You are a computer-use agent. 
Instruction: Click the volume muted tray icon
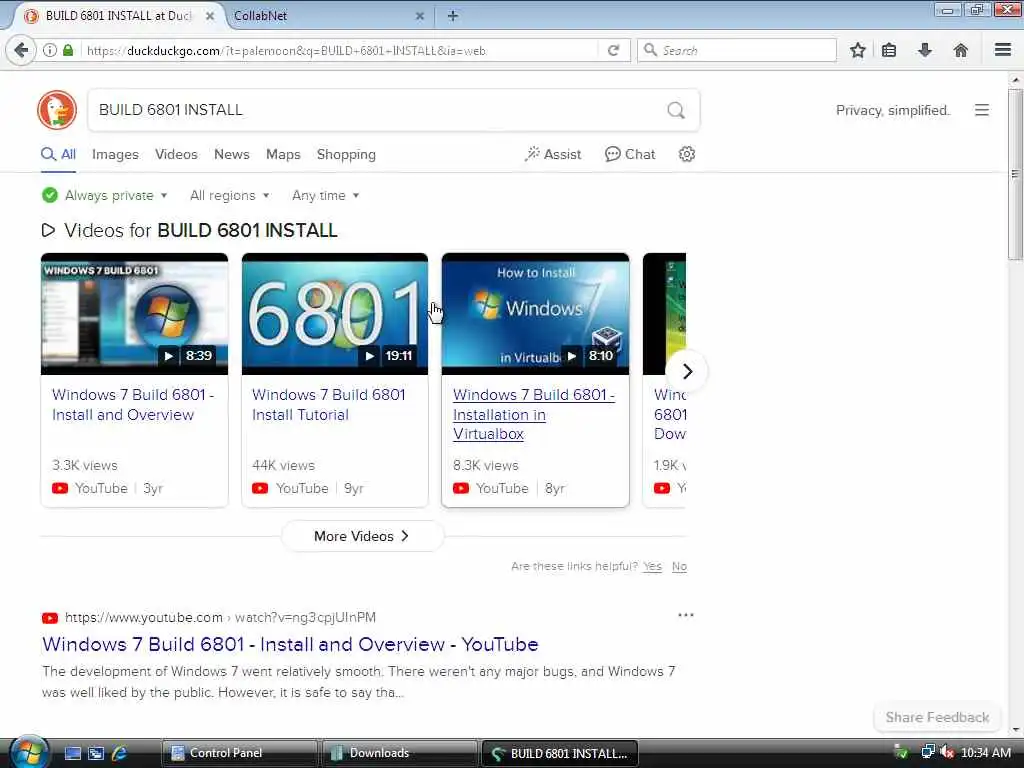click(947, 753)
